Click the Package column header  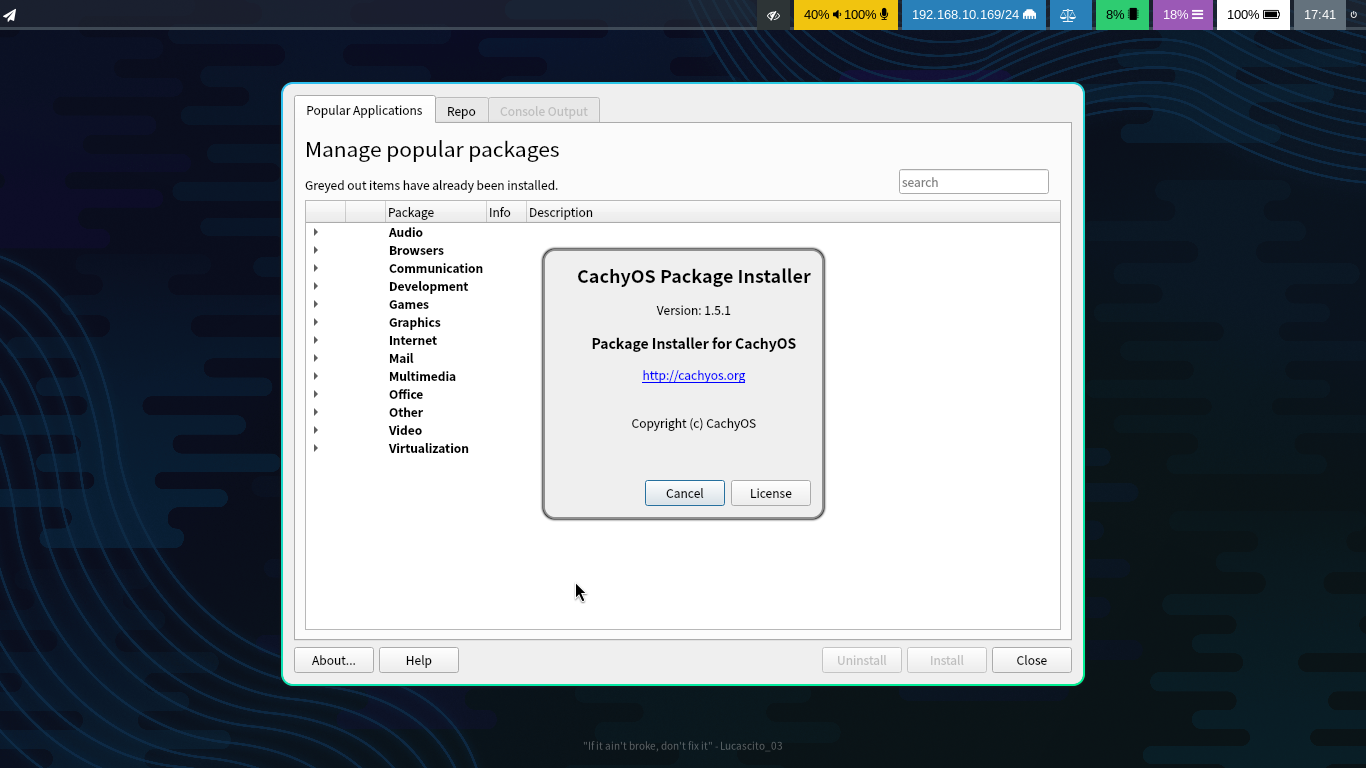coord(436,212)
